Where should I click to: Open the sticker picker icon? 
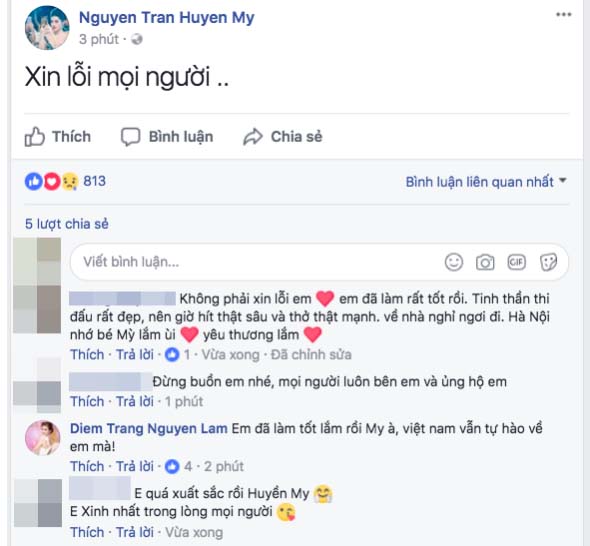pyautogui.click(x=548, y=262)
